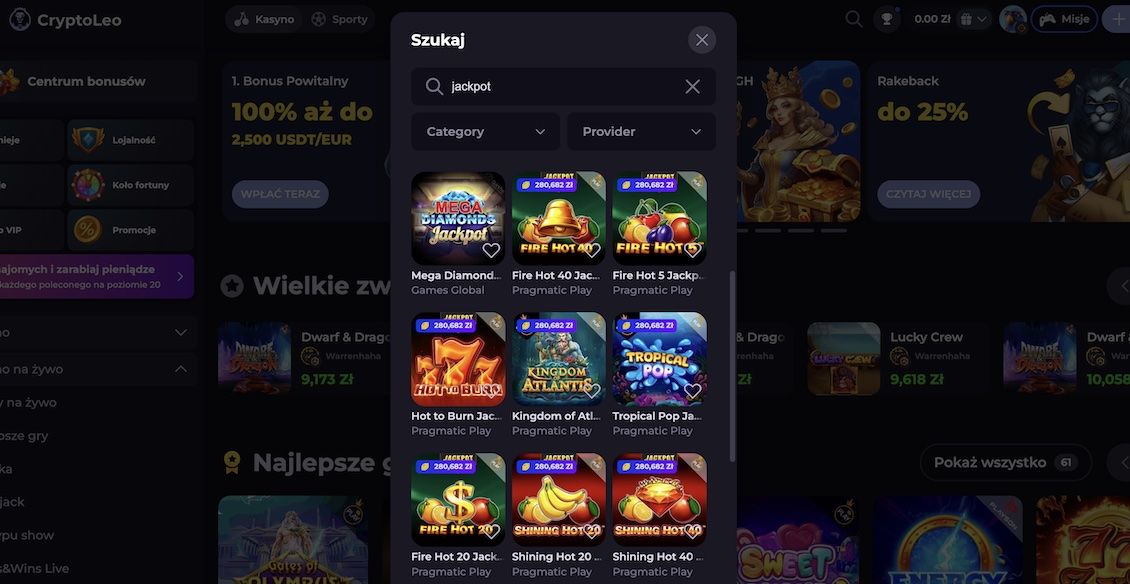Toggle favorite heart on Kingdom of Atlantis
The width and height of the screenshot is (1130, 584).
coord(592,391)
